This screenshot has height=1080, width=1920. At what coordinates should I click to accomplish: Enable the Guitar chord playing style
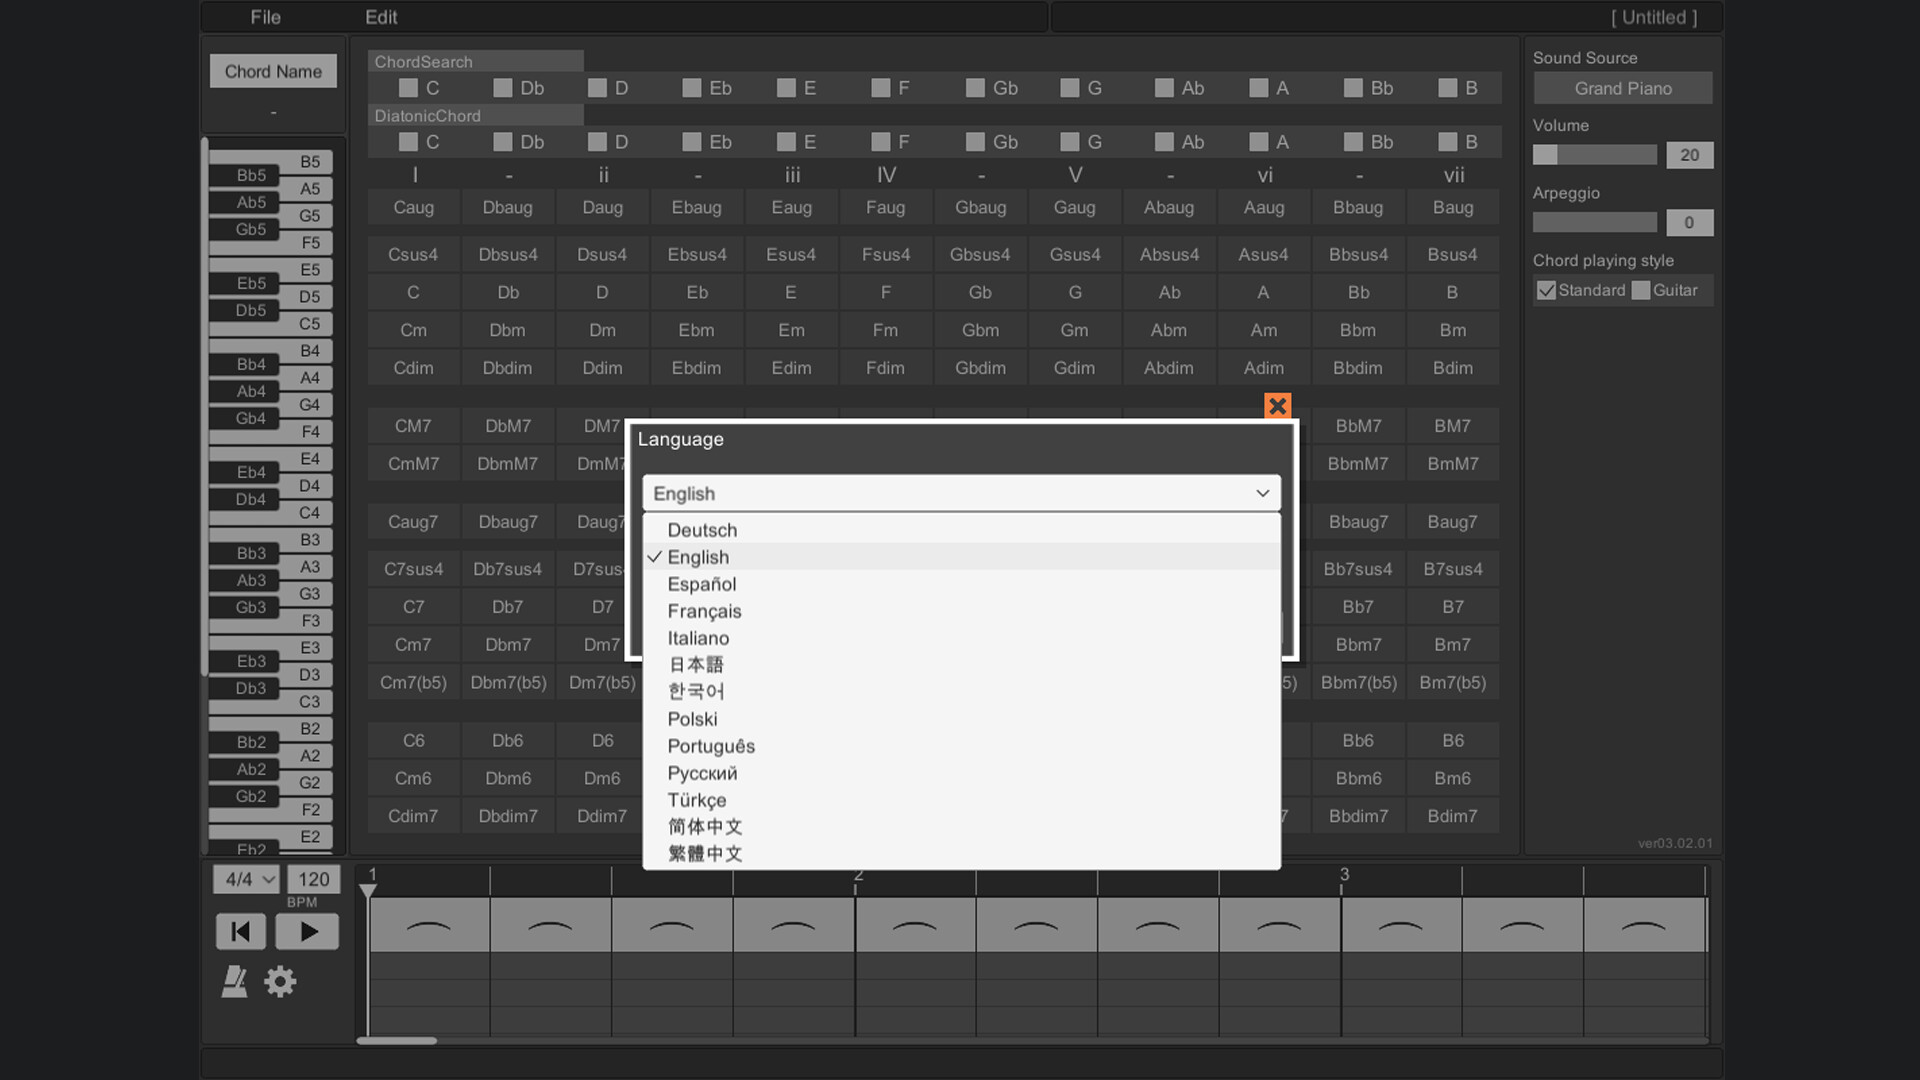(x=1640, y=290)
